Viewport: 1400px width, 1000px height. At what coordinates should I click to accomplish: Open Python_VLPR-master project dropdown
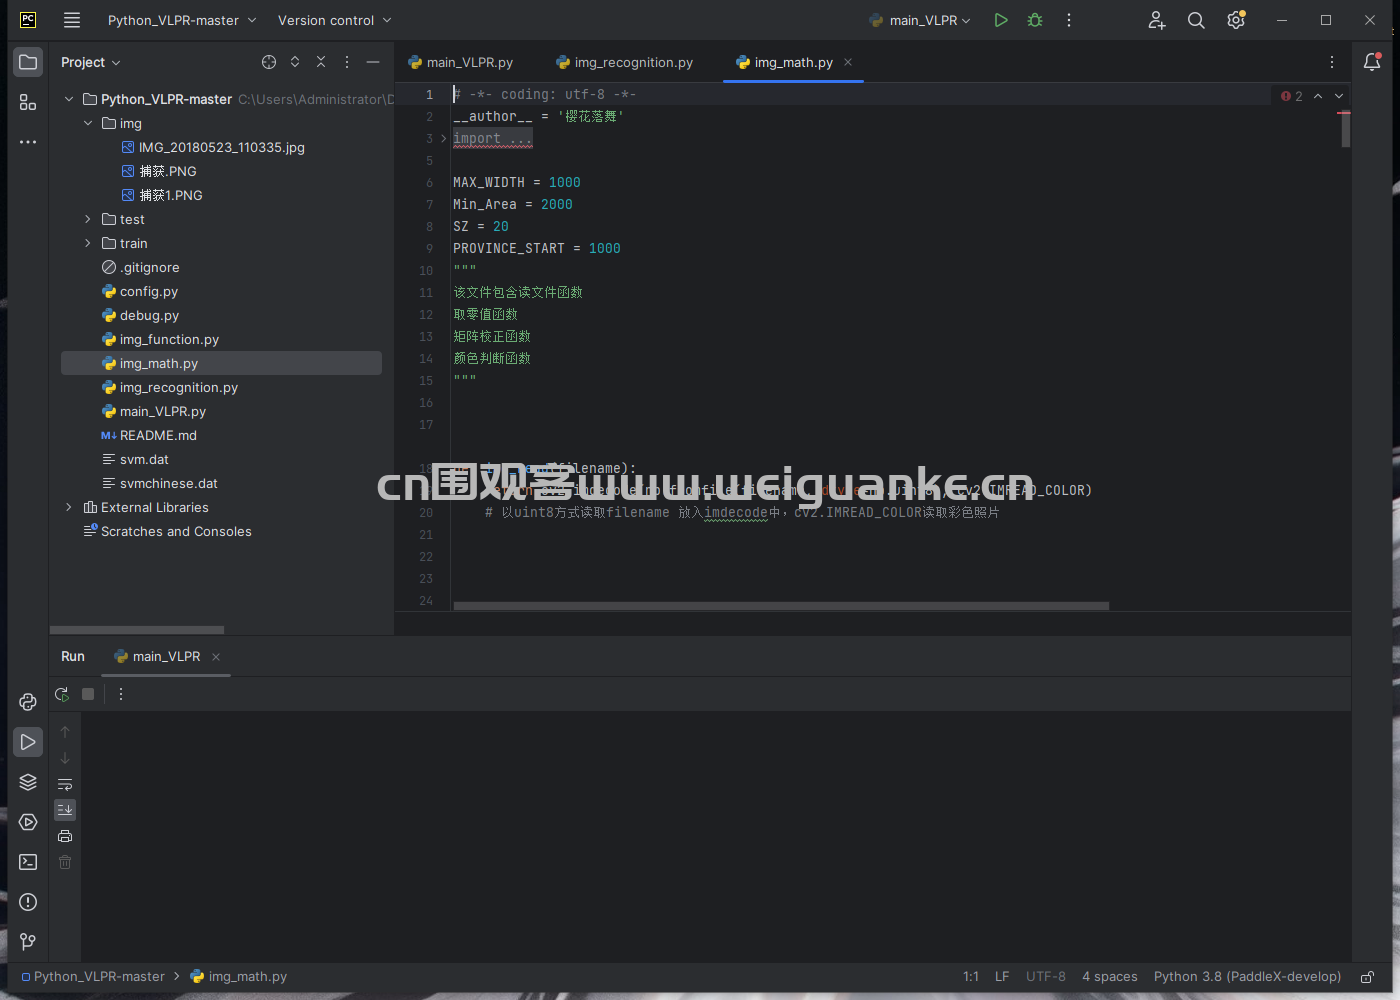[182, 20]
